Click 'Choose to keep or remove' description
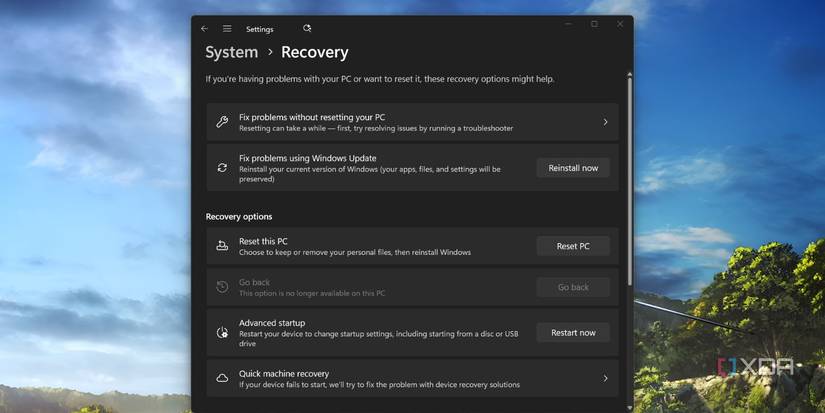 coord(355,253)
